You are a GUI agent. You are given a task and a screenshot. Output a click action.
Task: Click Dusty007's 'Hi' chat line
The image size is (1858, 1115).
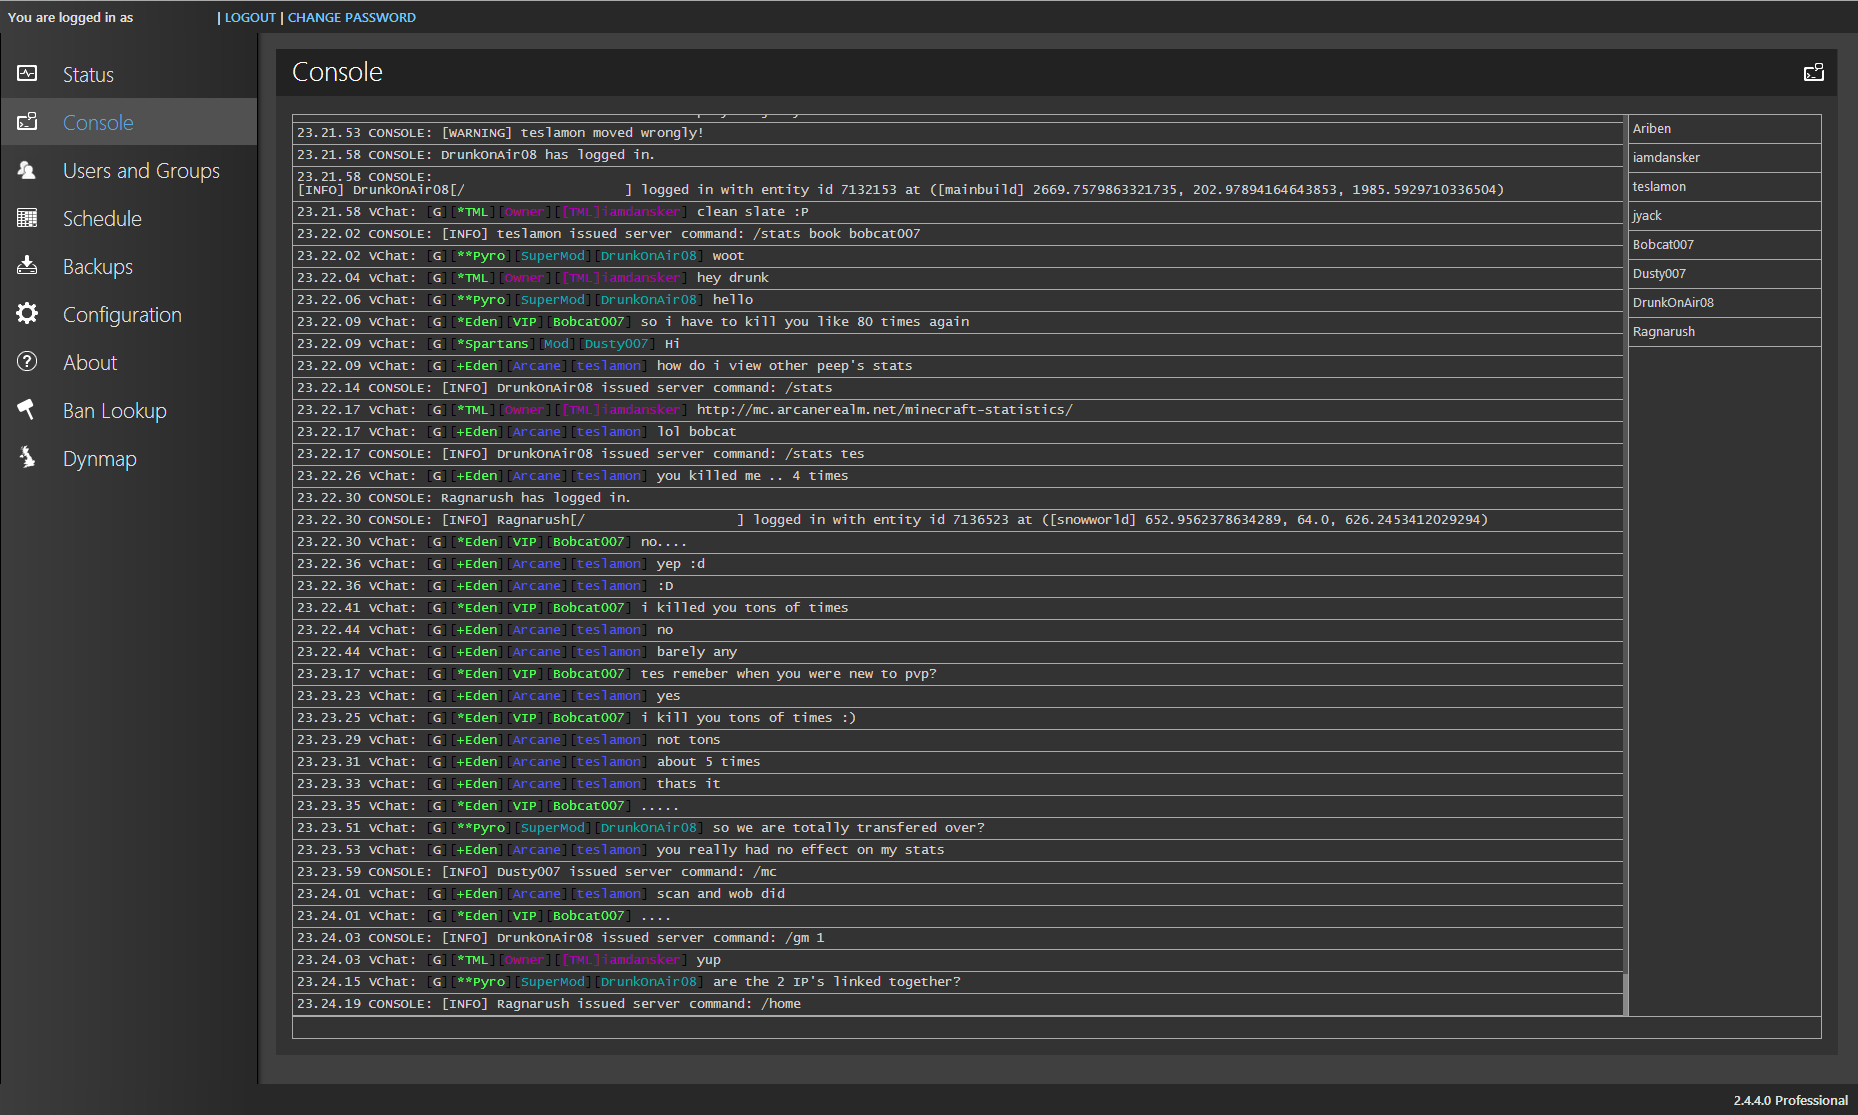coord(957,344)
